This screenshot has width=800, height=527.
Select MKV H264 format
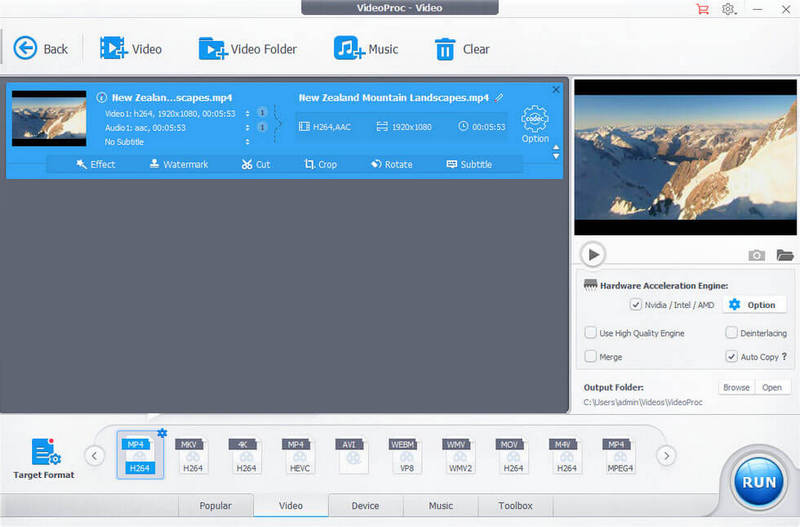pyautogui.click(x=192, y=455)
